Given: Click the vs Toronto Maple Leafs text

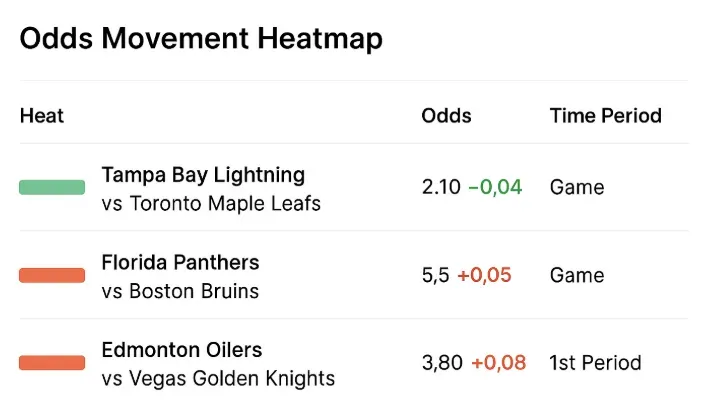Looking at the screenshot, I should click(x=211, y=204).
